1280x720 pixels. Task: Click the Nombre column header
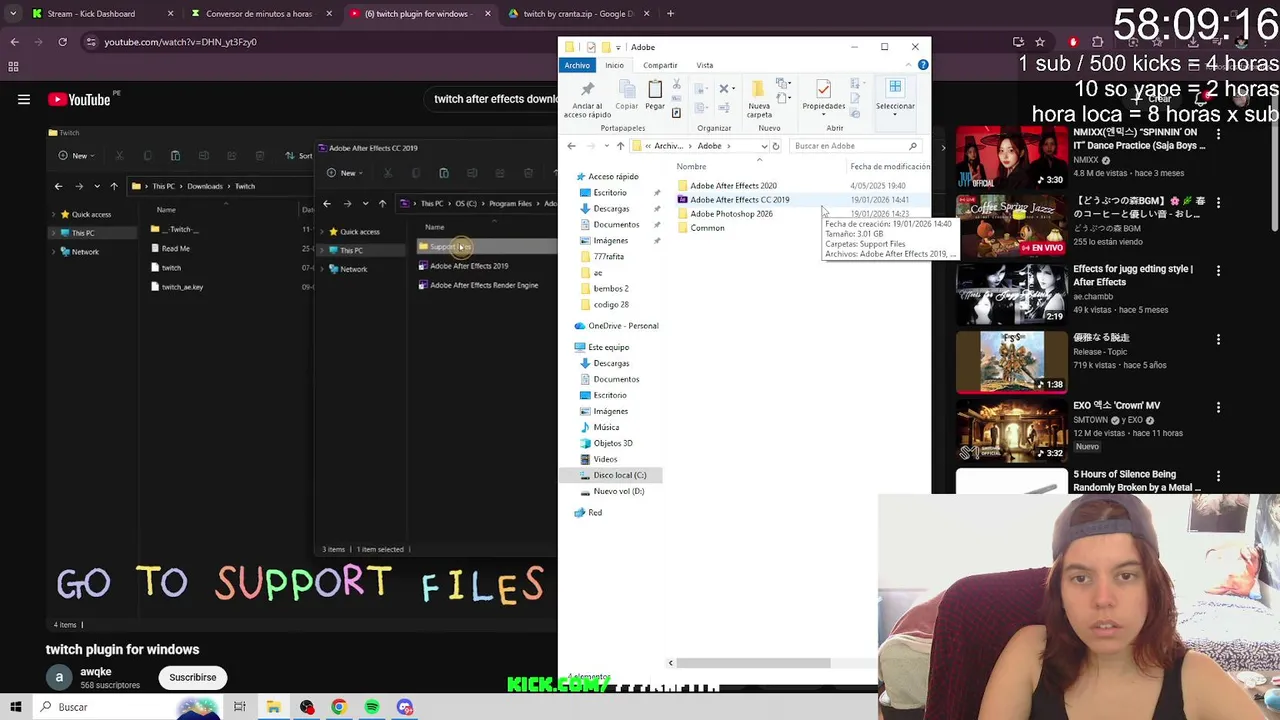tap(691, 167)
